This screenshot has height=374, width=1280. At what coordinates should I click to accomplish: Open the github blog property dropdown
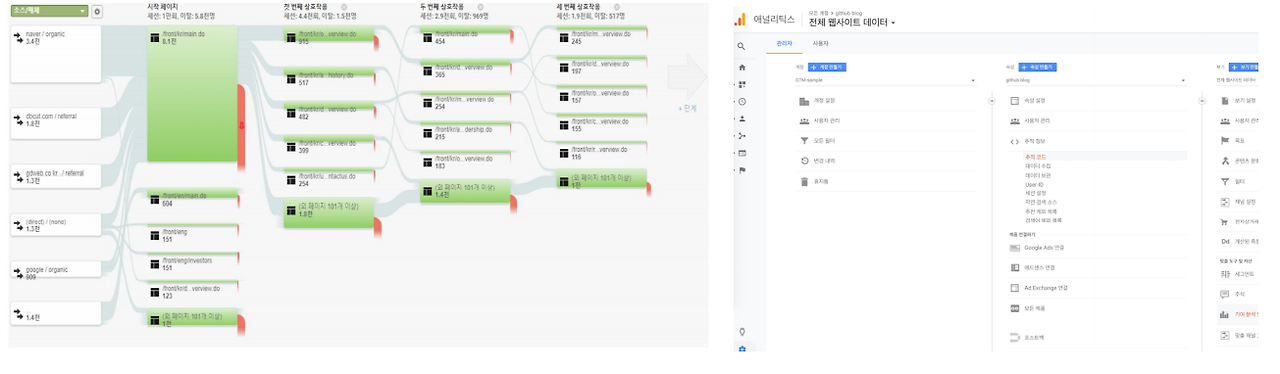click(x=1098, y=79)
